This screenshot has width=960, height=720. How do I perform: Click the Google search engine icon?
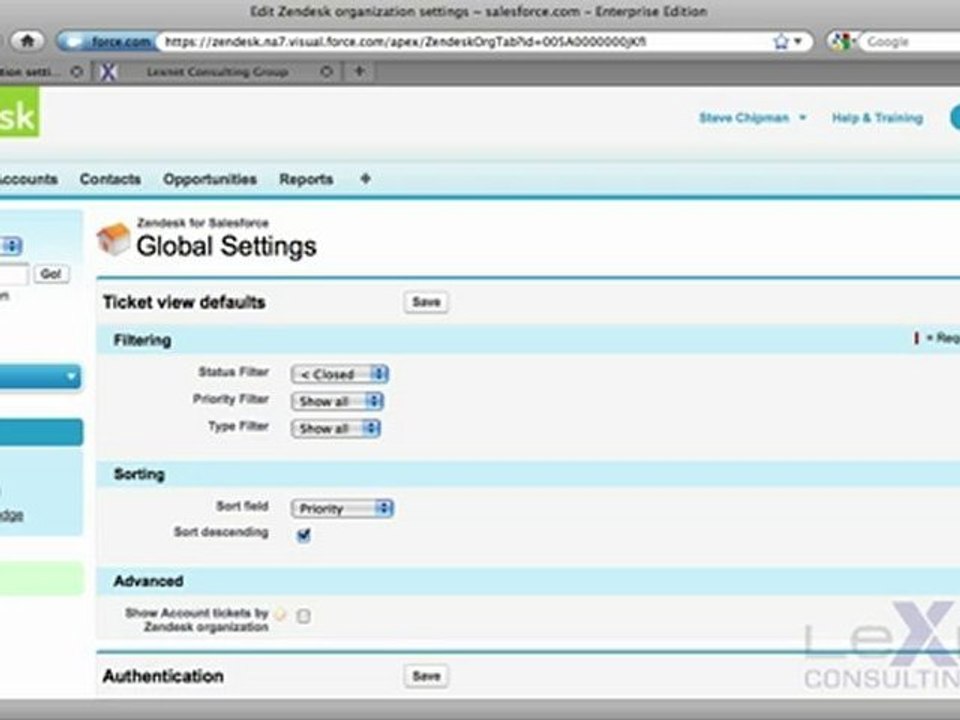[842, 42]
